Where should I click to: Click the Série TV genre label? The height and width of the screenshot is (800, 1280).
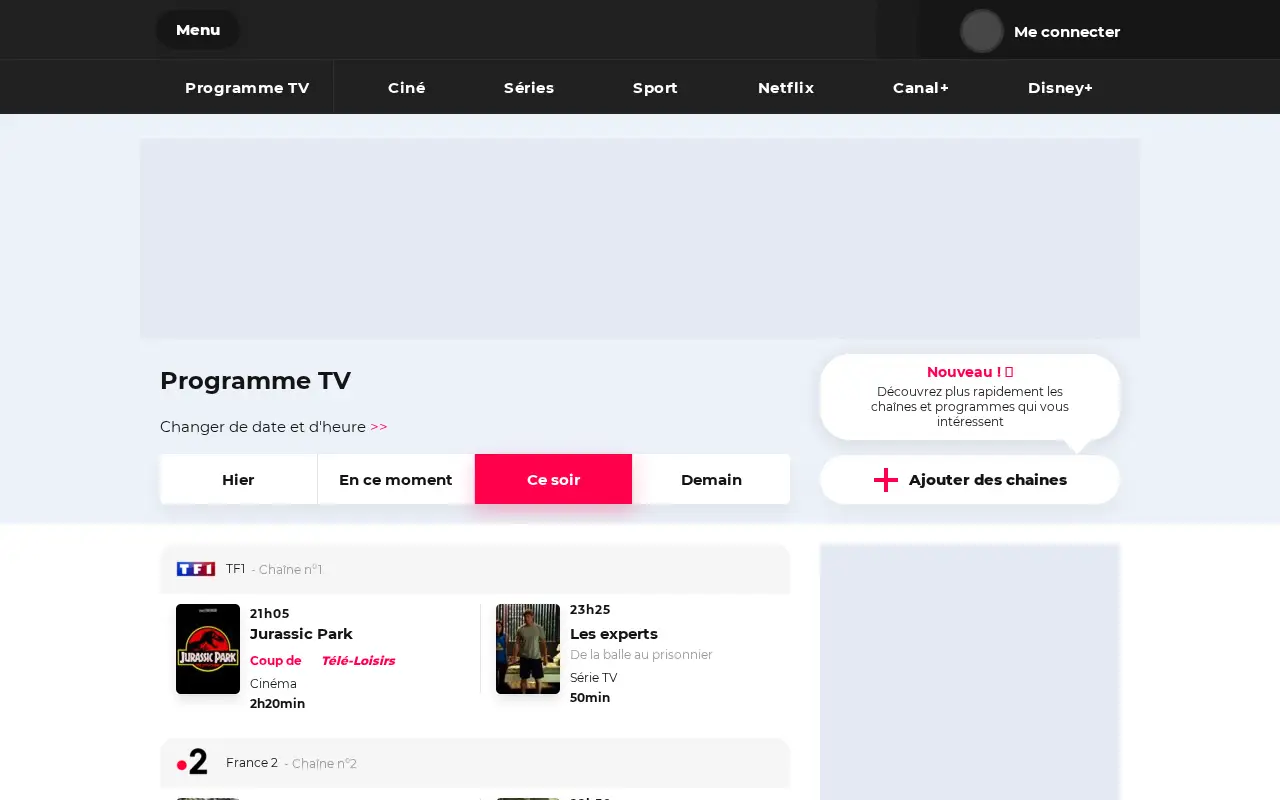(594, 678)
